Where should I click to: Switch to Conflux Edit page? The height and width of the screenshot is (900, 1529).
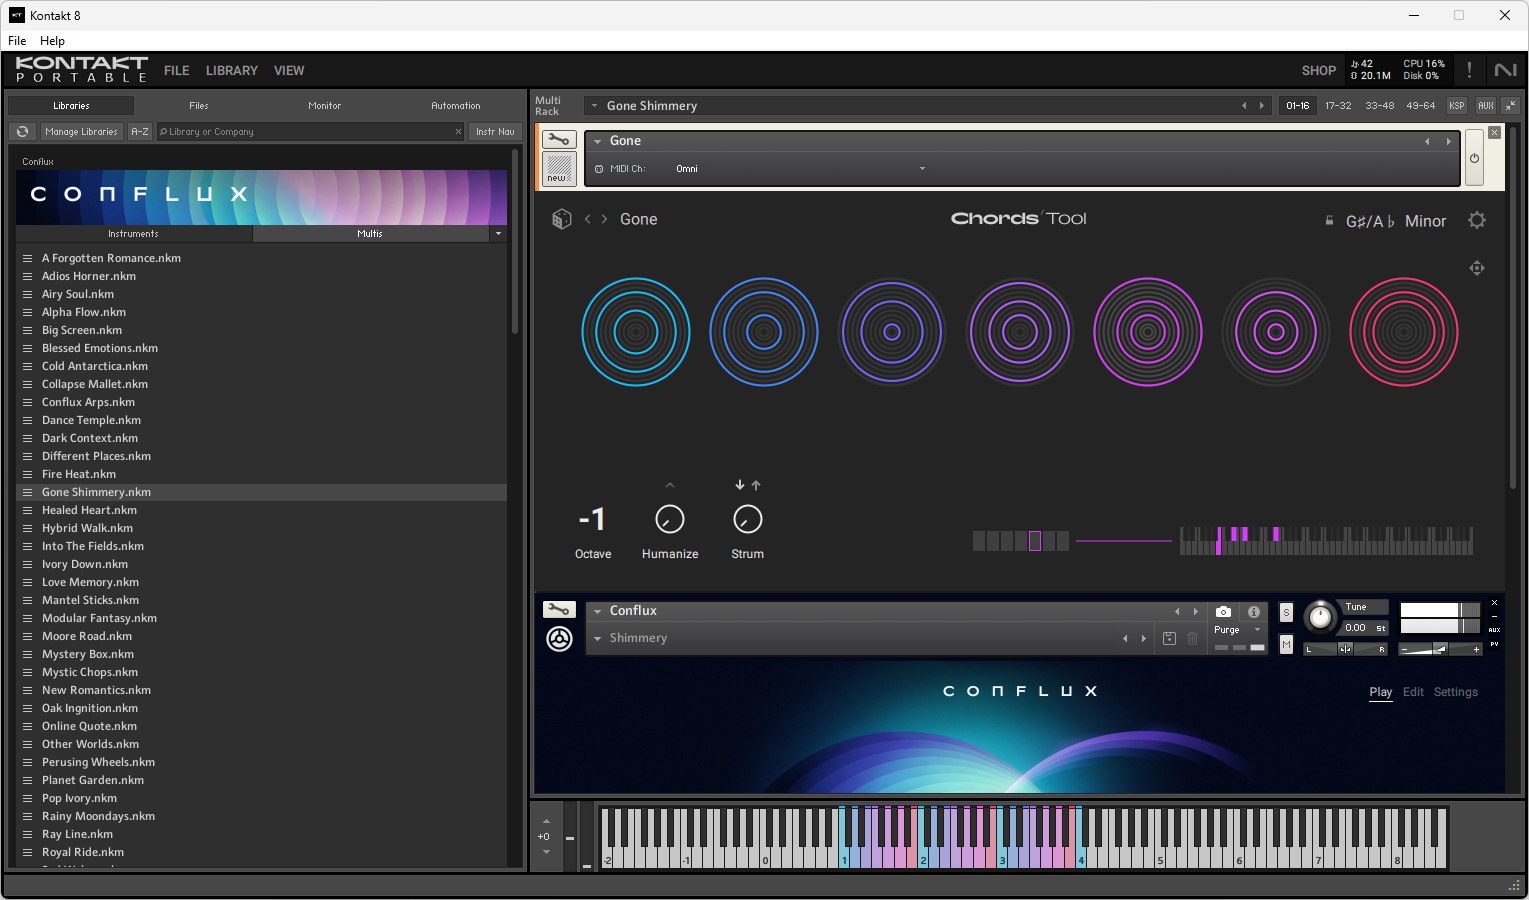[x=1413, y=692]
